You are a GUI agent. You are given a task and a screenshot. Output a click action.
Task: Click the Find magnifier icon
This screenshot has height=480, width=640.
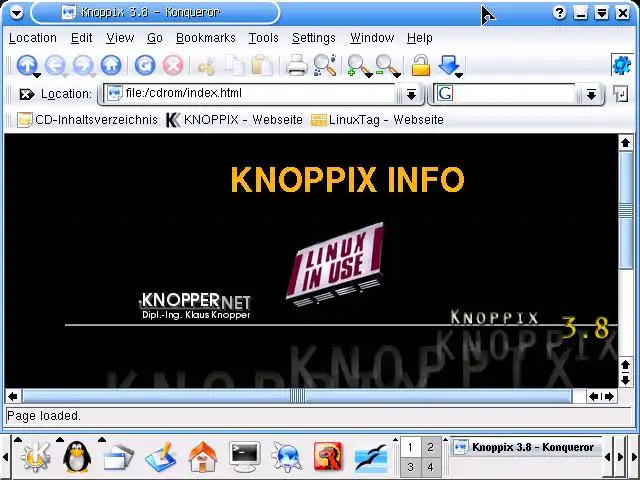pyautogui.click(x=325, y=65)
